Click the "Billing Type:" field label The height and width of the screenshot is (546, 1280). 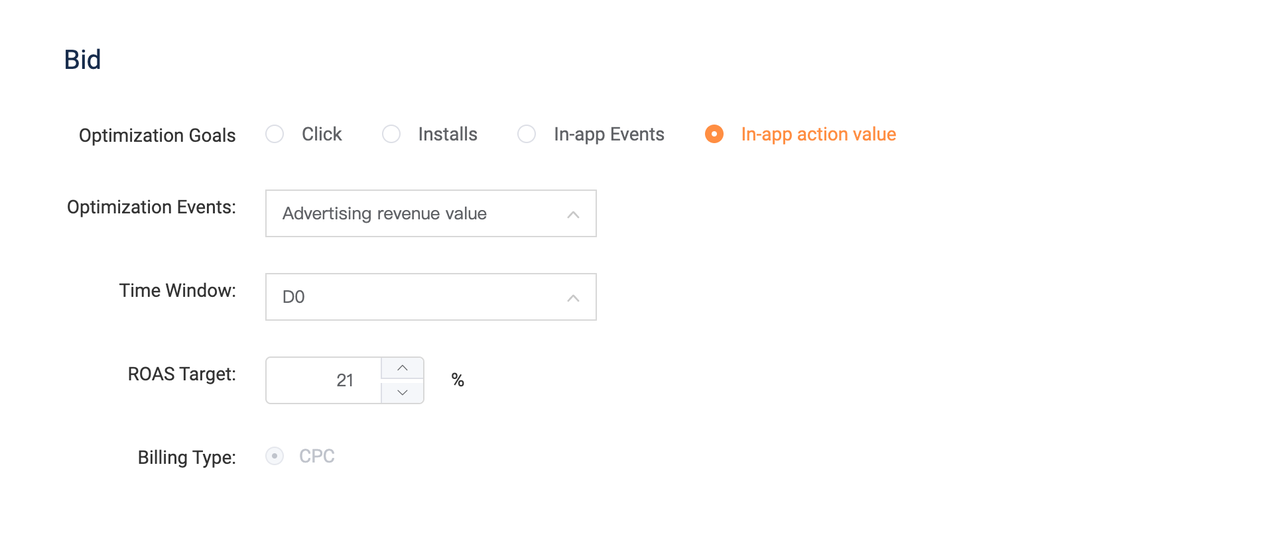click(187, 458)
